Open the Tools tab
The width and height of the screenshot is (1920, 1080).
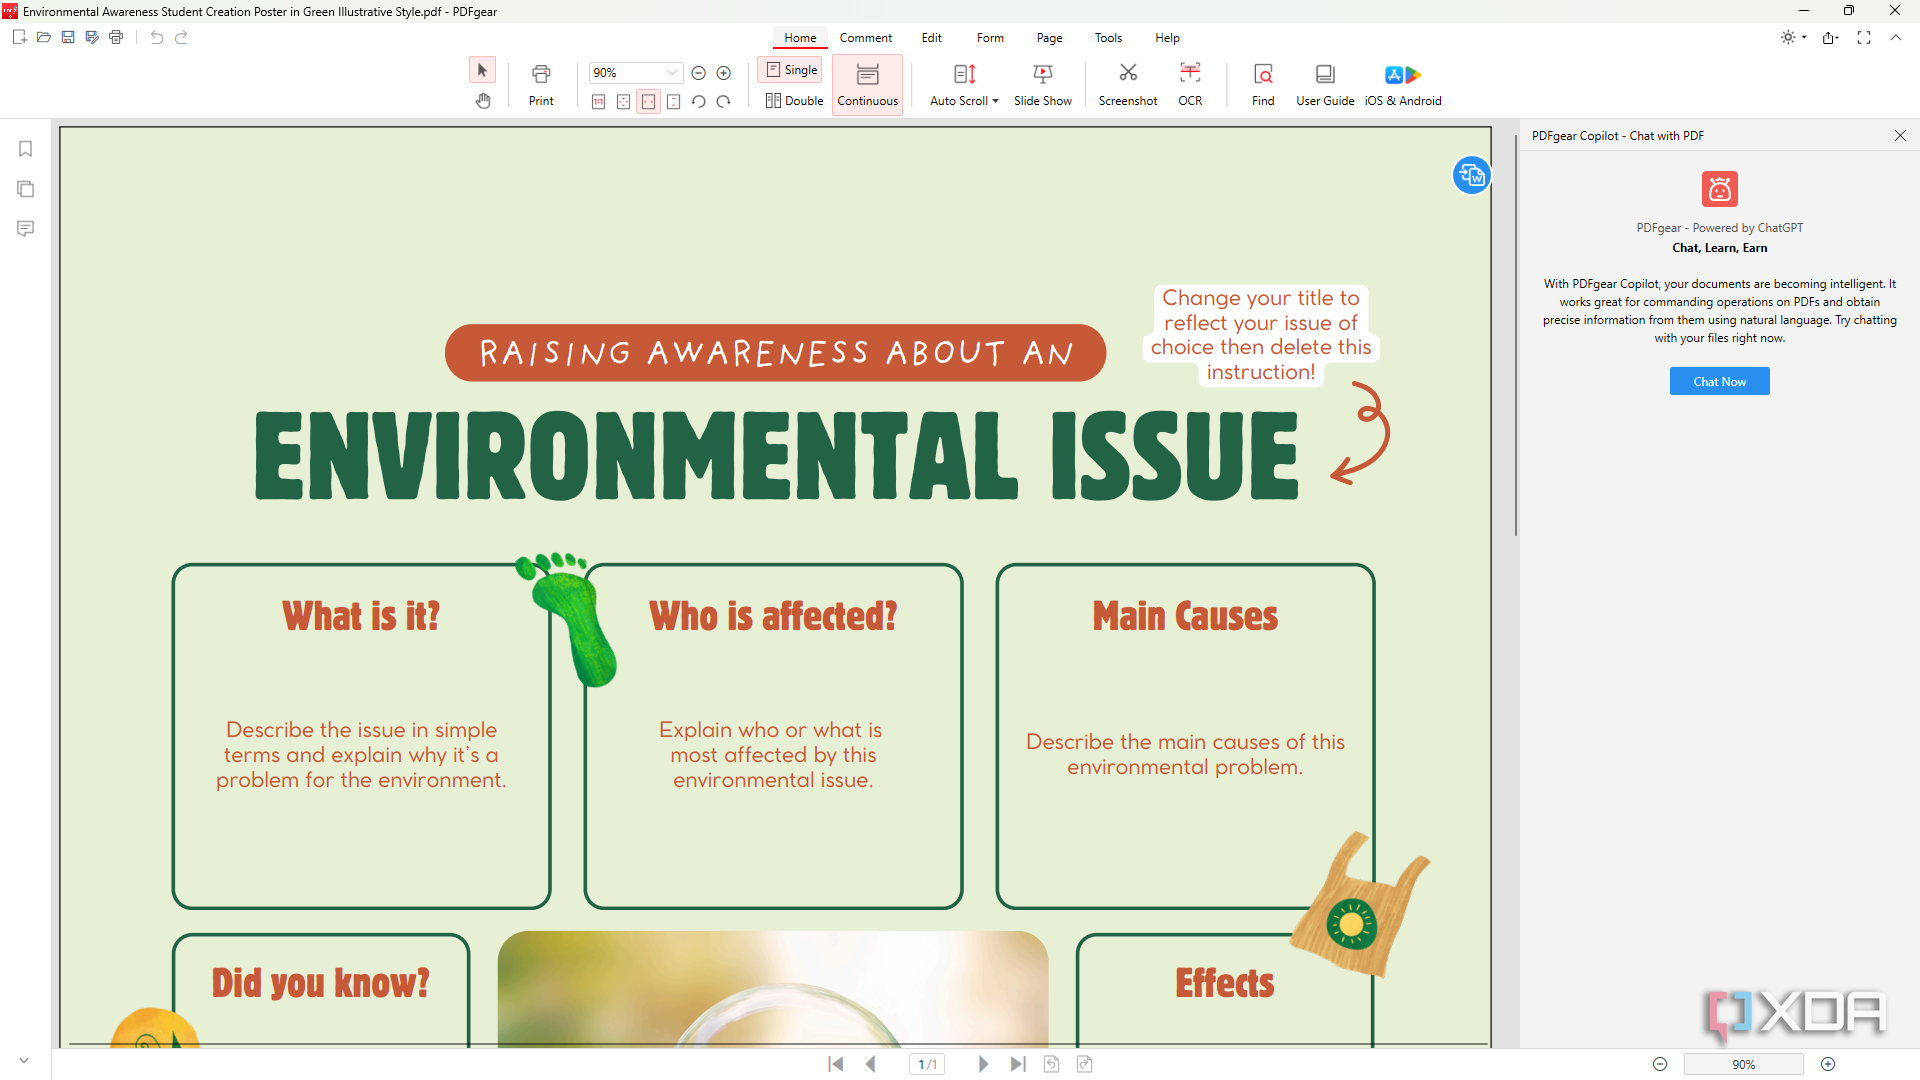point(1108,38)
